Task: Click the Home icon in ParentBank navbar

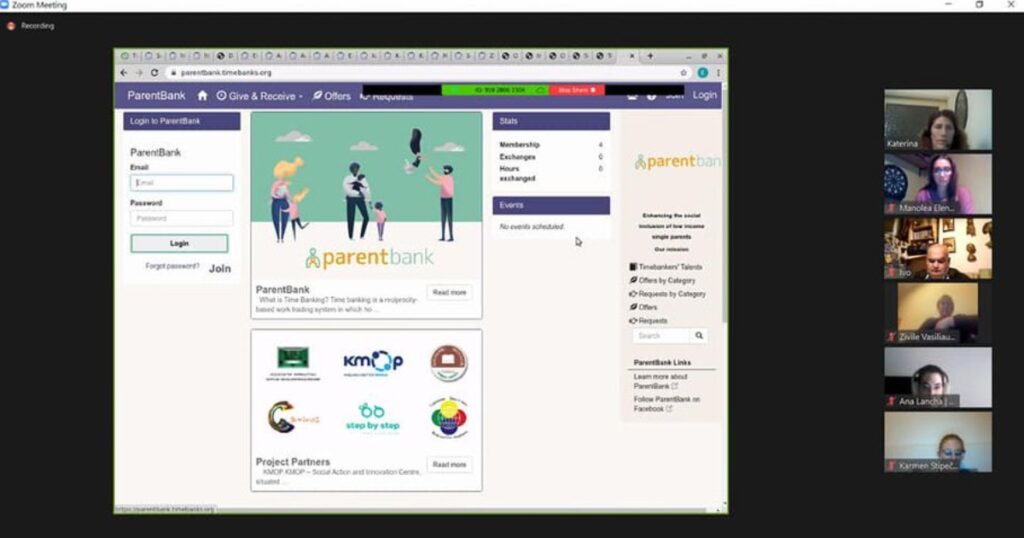Action: click(x=203, y=96)
